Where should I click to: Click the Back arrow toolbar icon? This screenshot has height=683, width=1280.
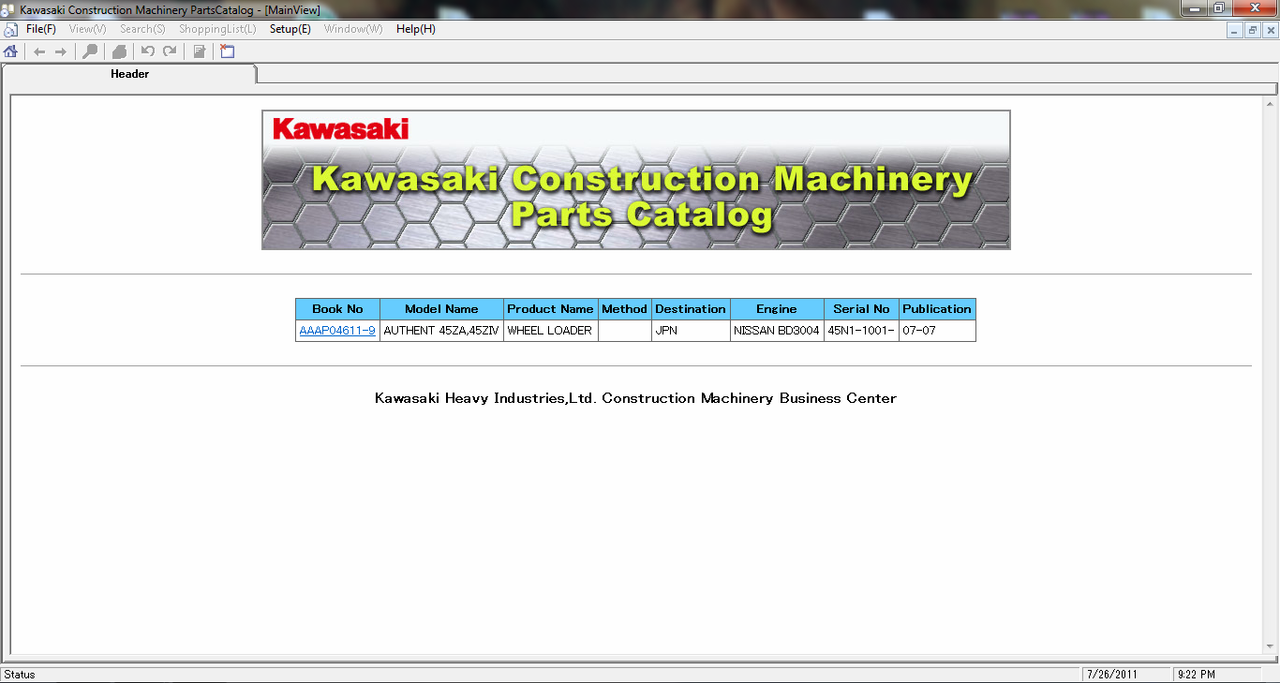coord(40,51)
